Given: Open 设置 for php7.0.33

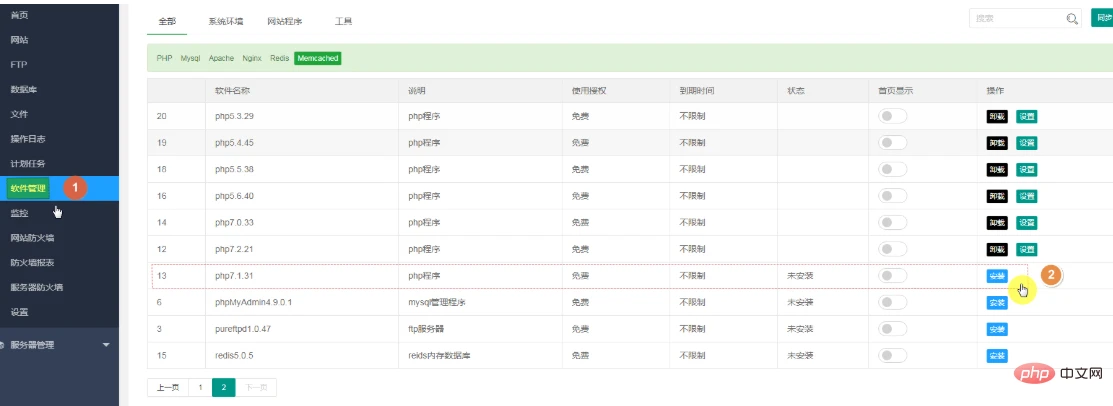Looking at the screenshot, I should [x=1026, y=223].
